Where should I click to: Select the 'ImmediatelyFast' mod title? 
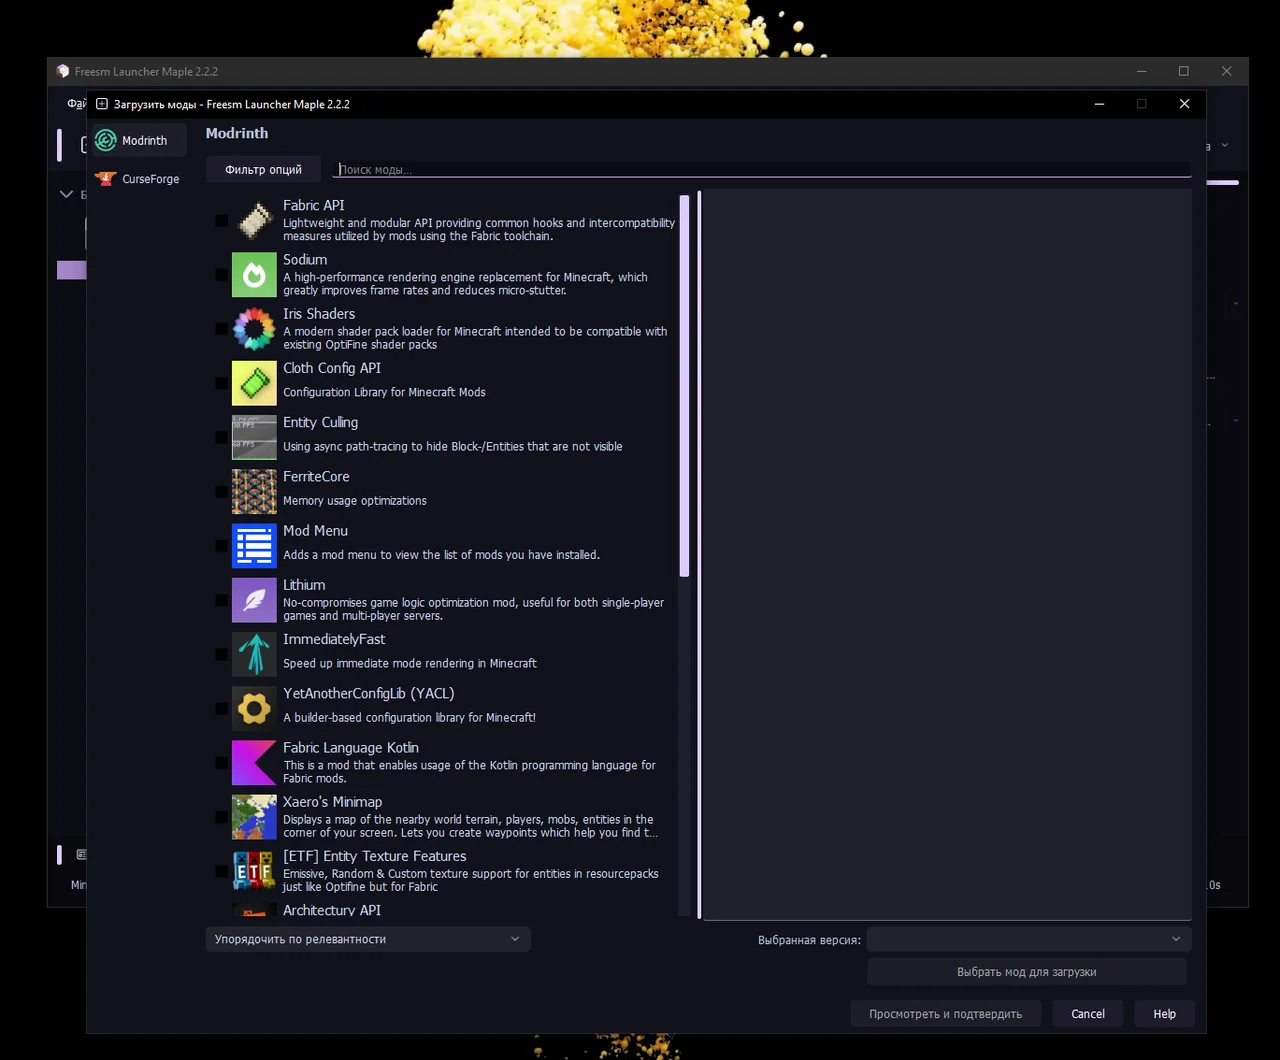[x=334, y=639]
